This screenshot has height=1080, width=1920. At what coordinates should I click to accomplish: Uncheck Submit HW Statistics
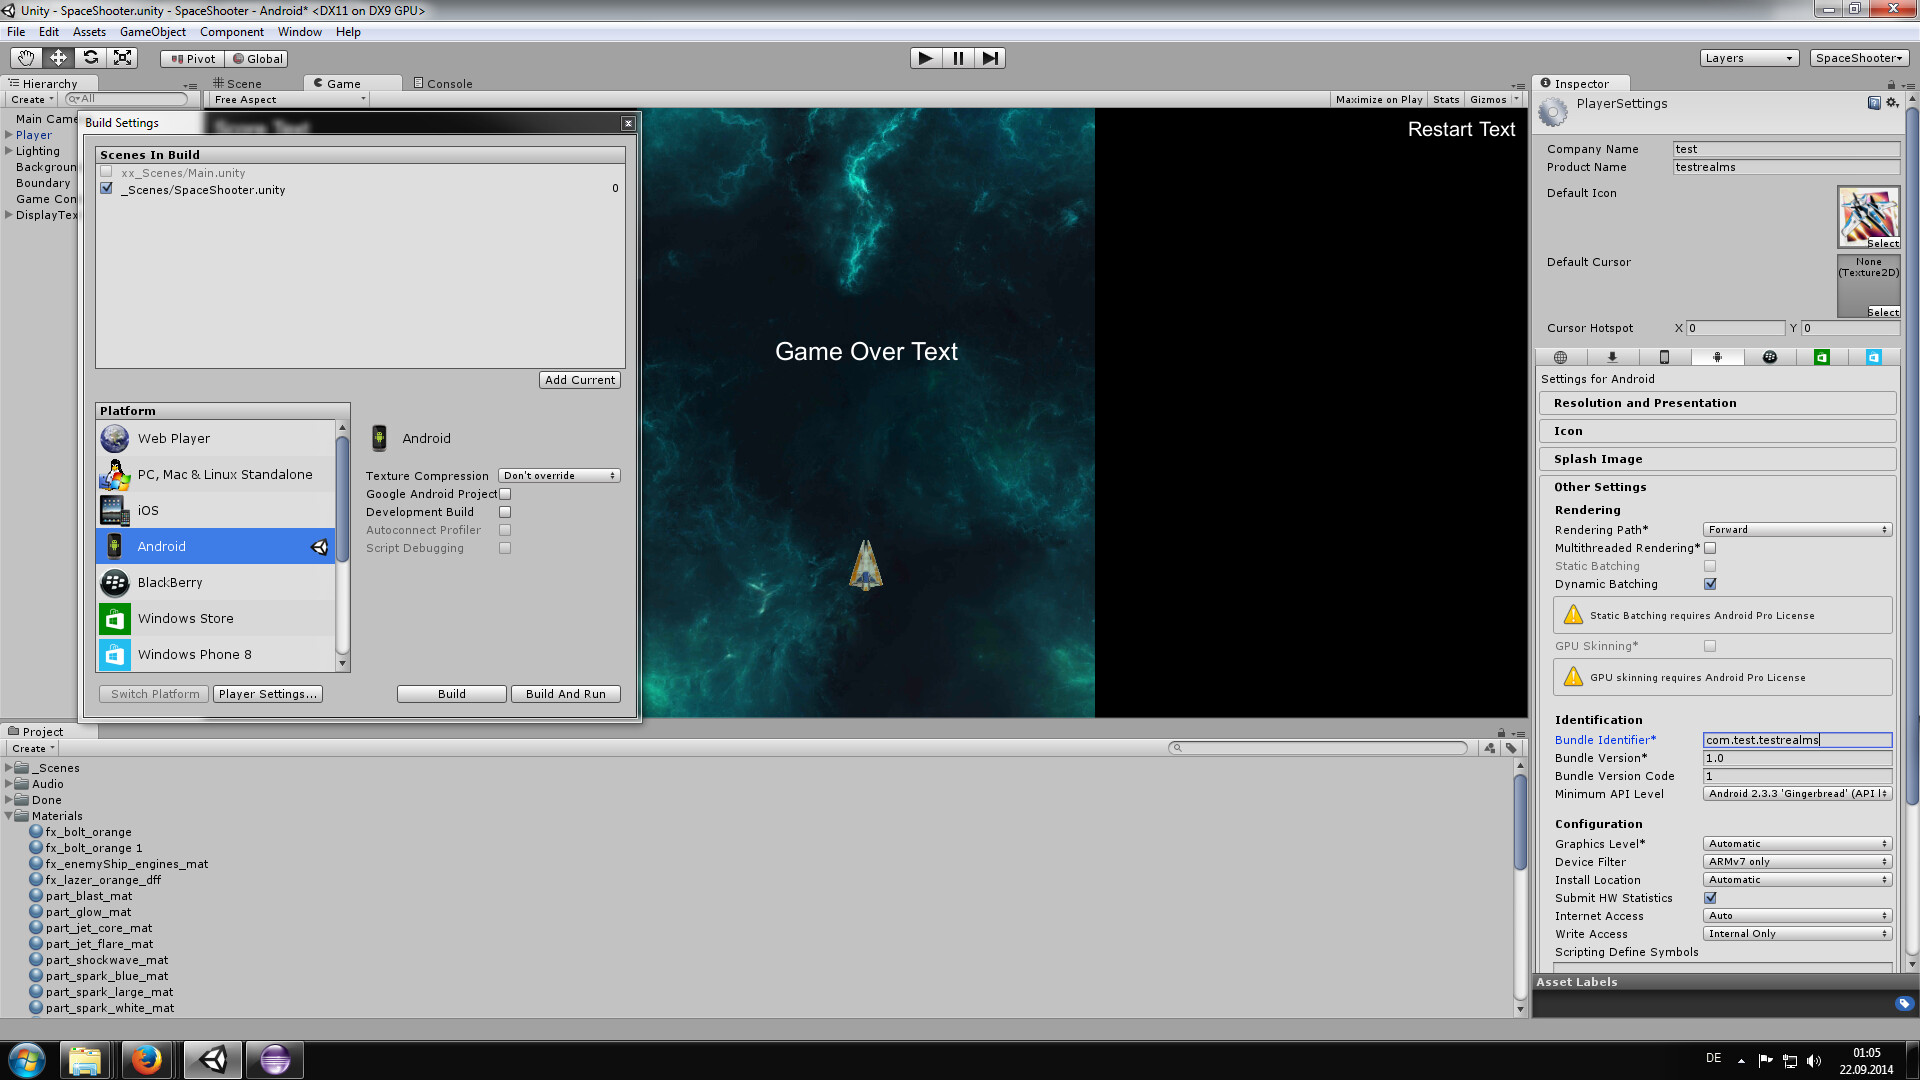pos(1711,897)
